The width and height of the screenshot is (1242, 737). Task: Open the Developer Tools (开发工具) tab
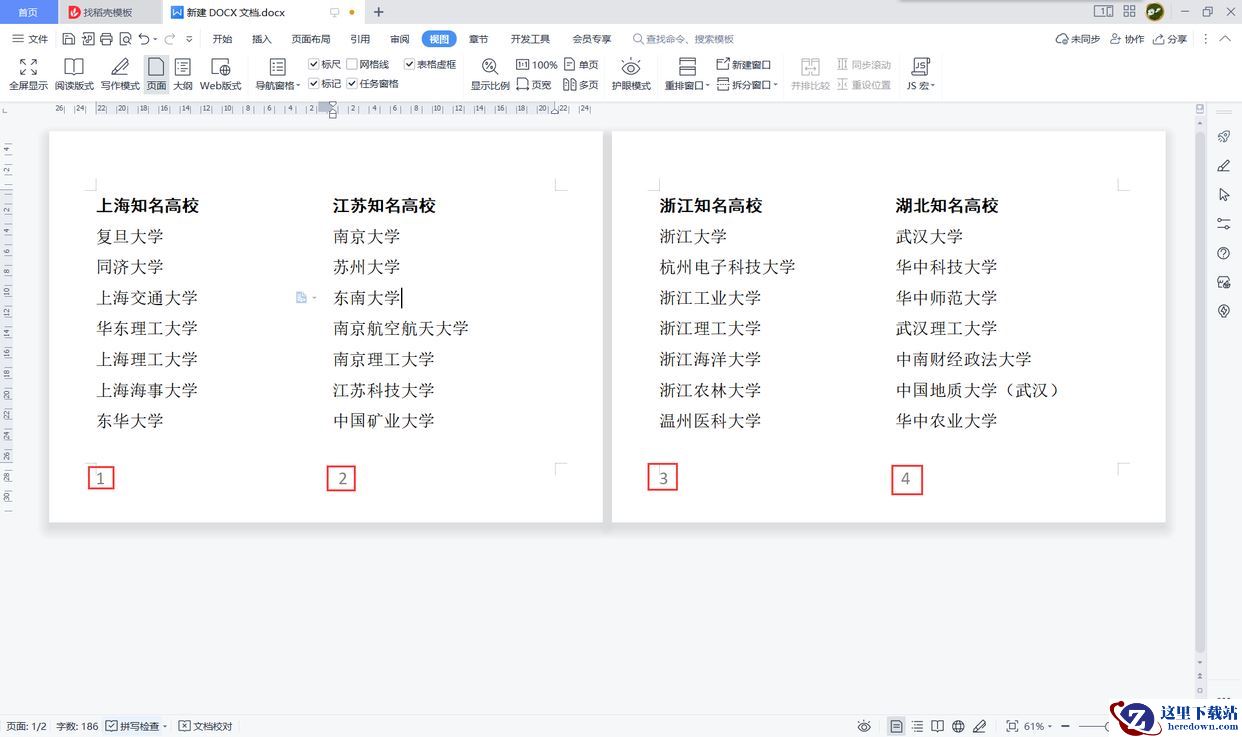pos(530,39)
